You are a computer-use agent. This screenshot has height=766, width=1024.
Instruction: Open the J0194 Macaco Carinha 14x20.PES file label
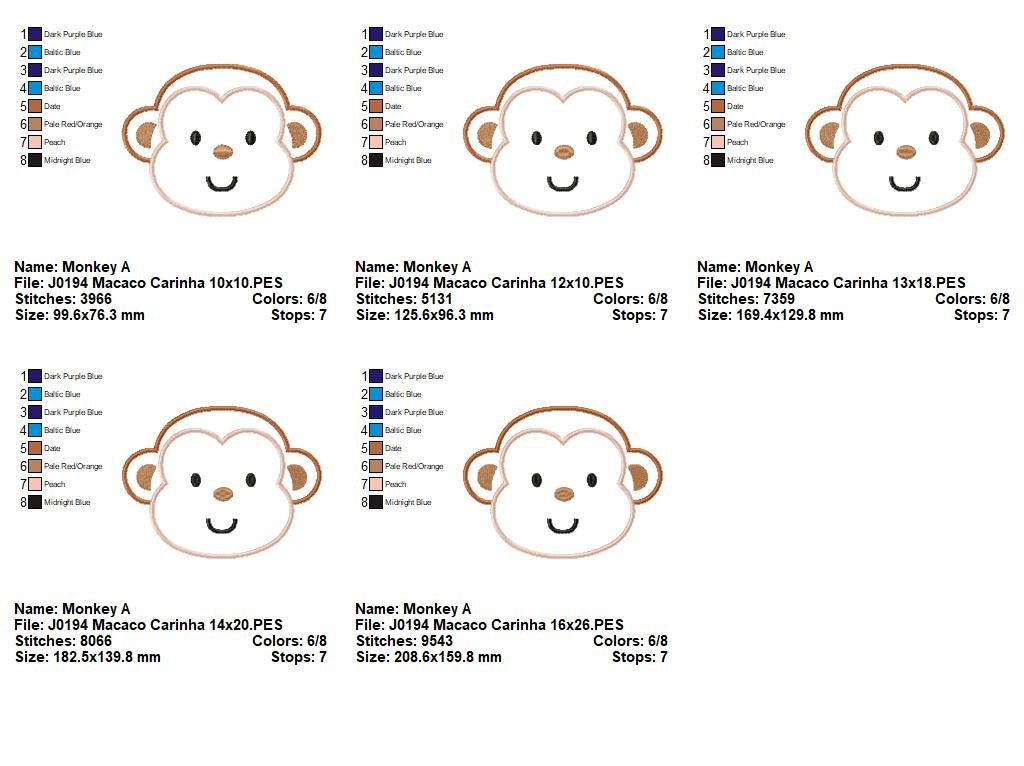pos(148,625)
